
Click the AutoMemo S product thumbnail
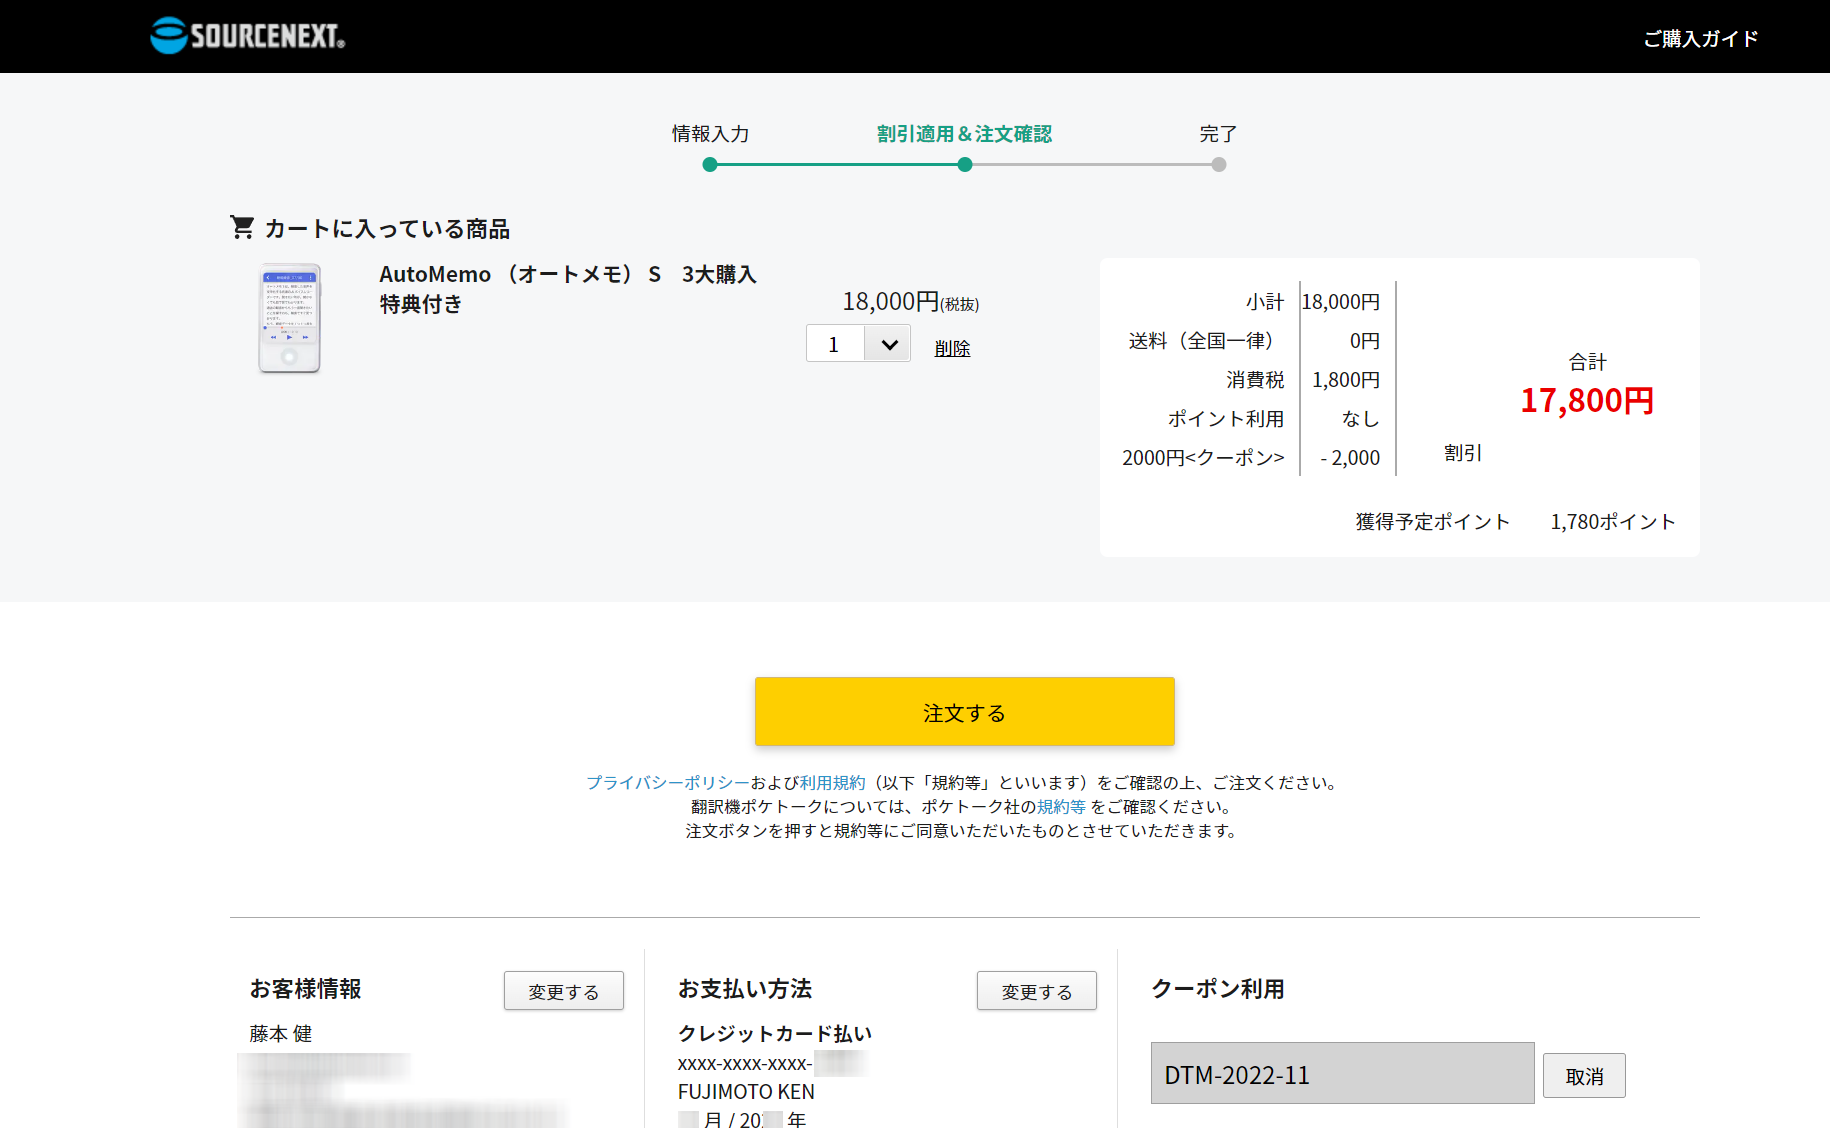(x=290, y=318)
